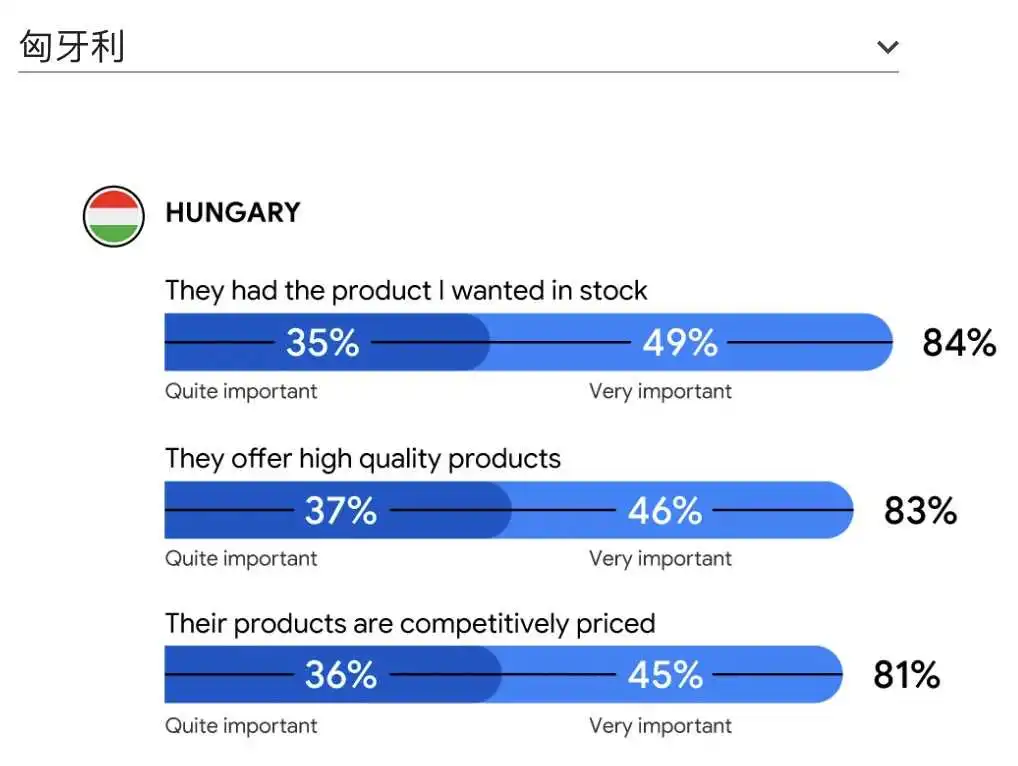1018x766 pixels.
Task: Click 'Their products are competitively priced' label
Action: click(x=410, y=623)
